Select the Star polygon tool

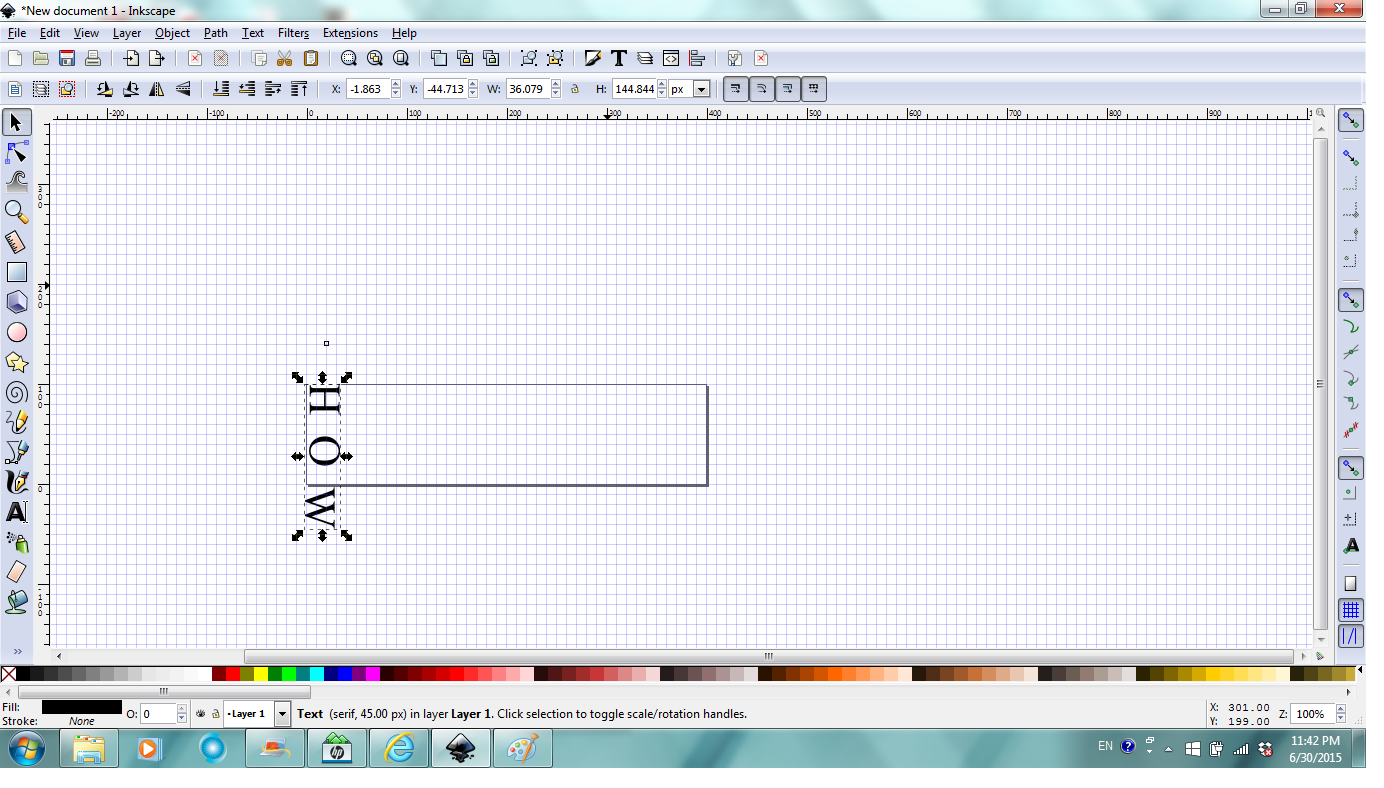coord(17,362)
